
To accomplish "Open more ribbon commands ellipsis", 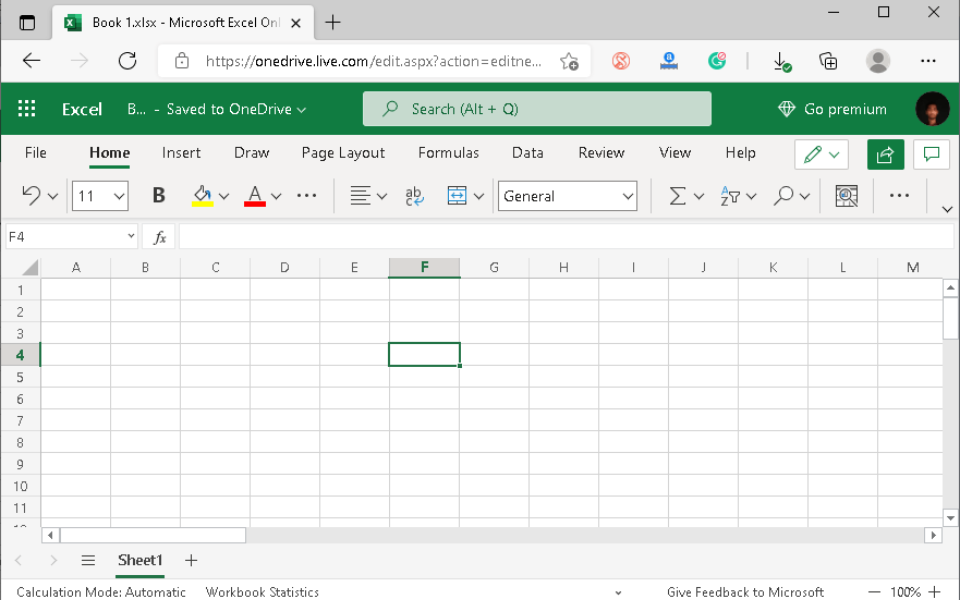I will [899, 195].
